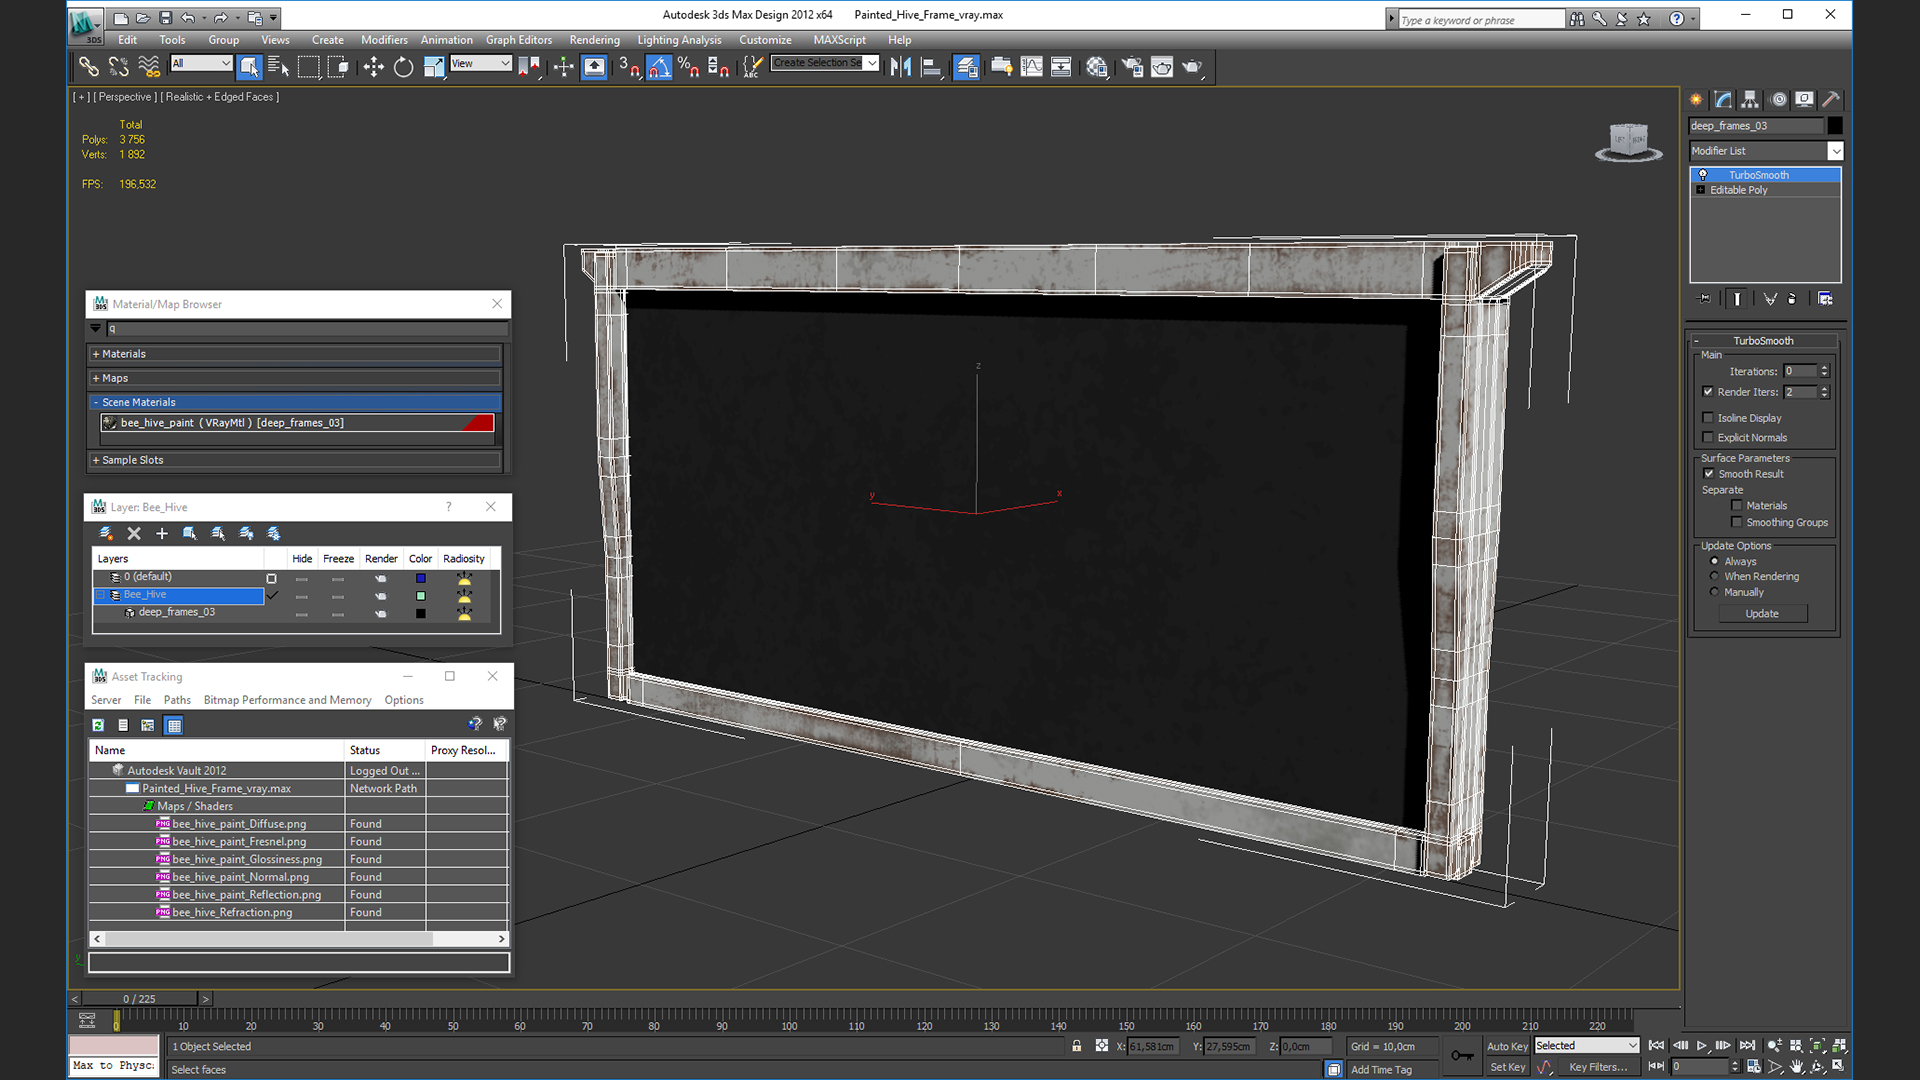Click Delete Layer X icon in Layer dialog
This screenshot has height=1080, width=1920.
[x=134, y=533]
